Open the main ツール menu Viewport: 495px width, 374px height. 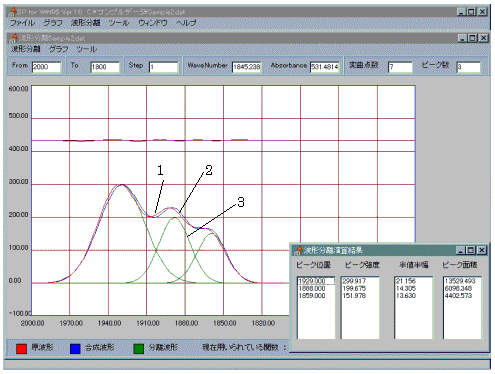coord(119,23)
